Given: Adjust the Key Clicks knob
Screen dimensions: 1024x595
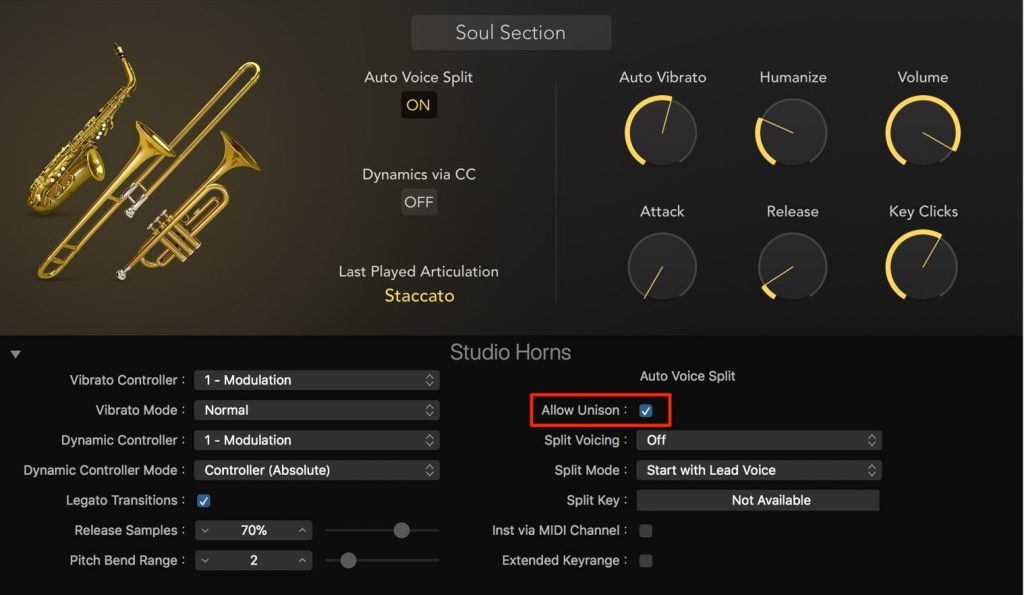Looking at the screenshot, I should point(922,266).
